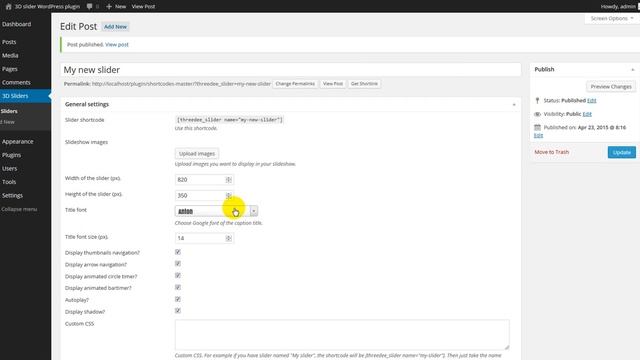
Task: Click the Upload images button
Action: point(197,153)
